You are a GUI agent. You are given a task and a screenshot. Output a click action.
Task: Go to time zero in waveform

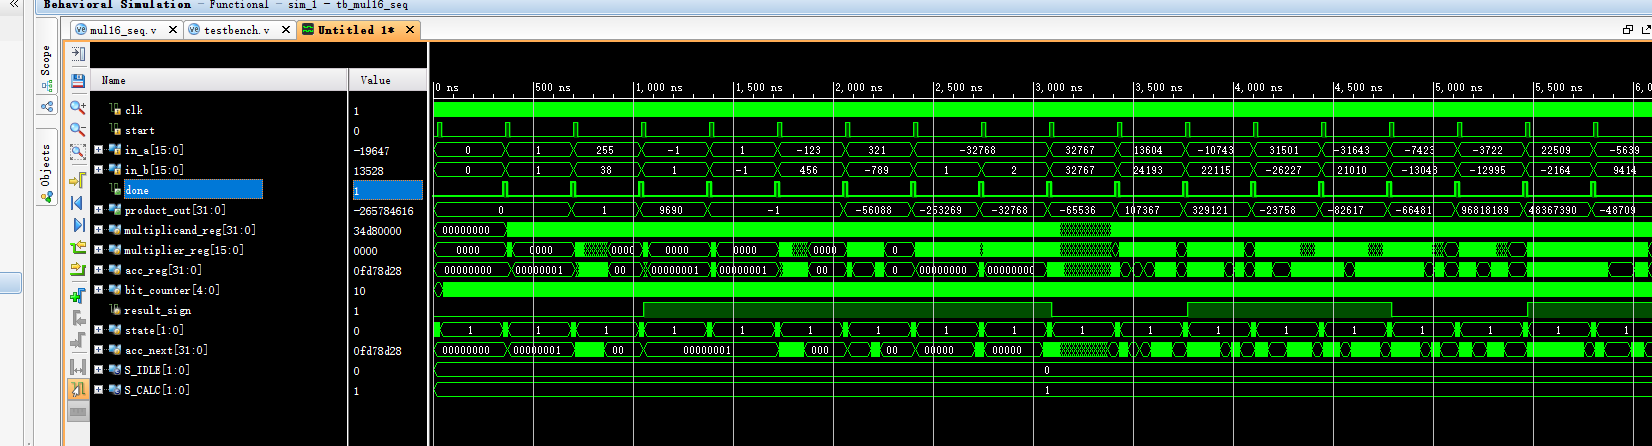tap(78, 203)
